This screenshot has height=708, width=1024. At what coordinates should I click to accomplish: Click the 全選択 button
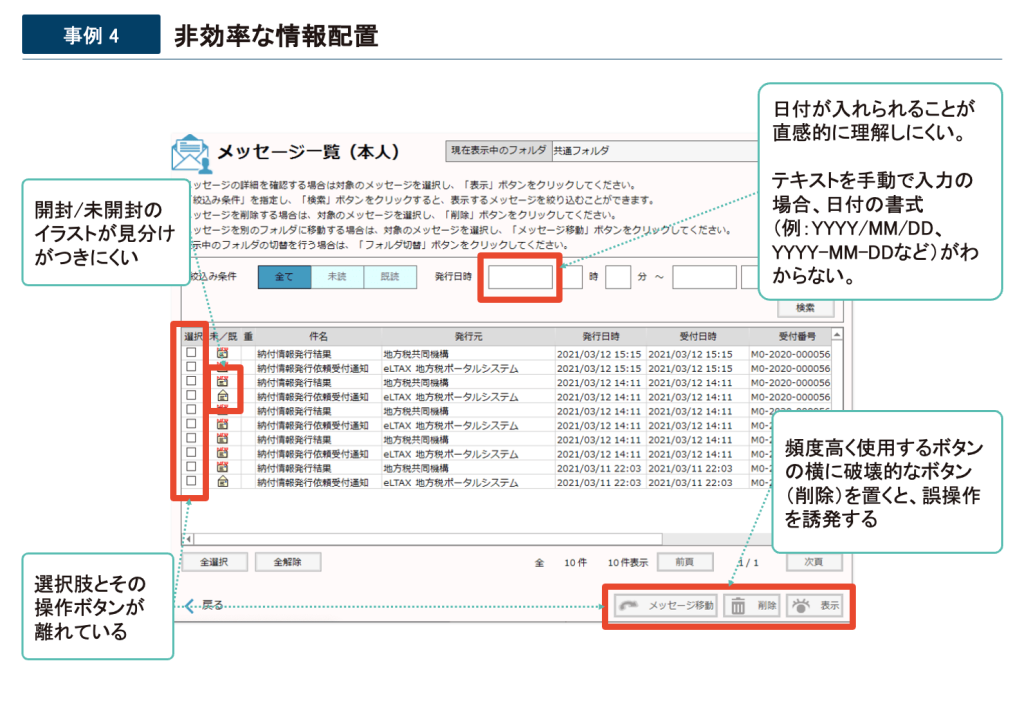tap(216, 562)
